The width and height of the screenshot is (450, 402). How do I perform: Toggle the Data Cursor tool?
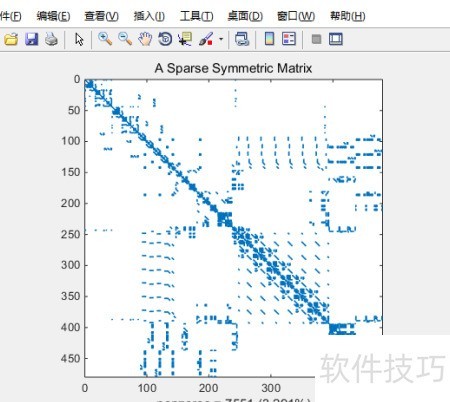pos(185,39)
